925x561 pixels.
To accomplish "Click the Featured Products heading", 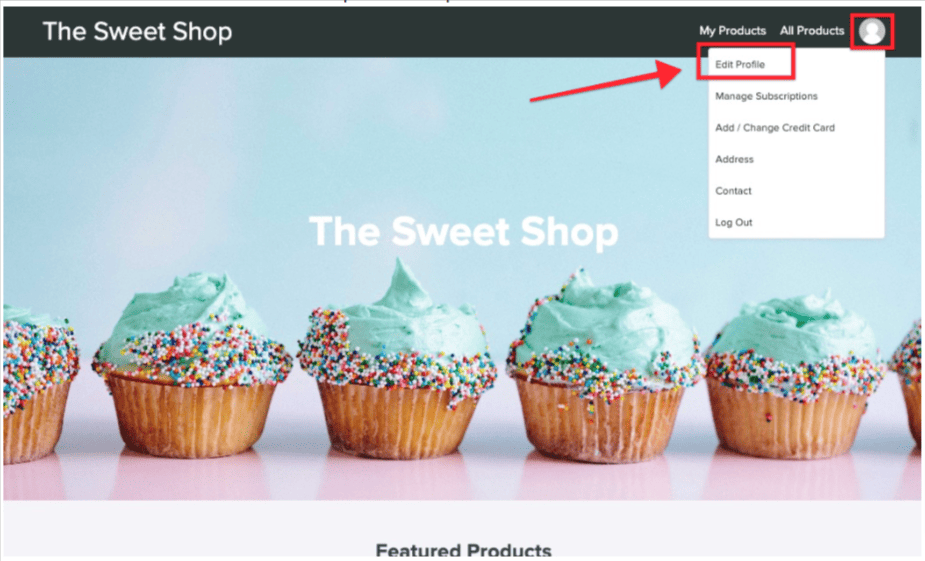I will pos(464,551).
